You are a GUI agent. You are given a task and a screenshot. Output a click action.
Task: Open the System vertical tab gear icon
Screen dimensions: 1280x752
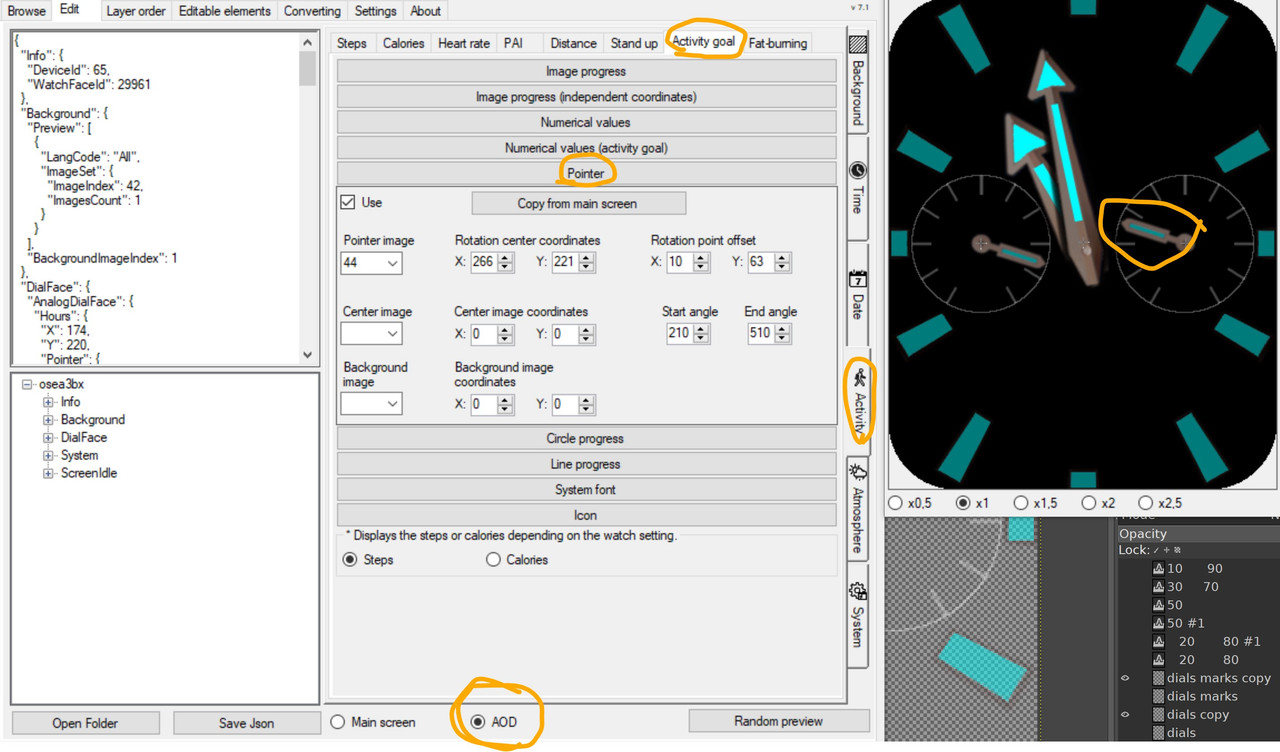[857, 592]
